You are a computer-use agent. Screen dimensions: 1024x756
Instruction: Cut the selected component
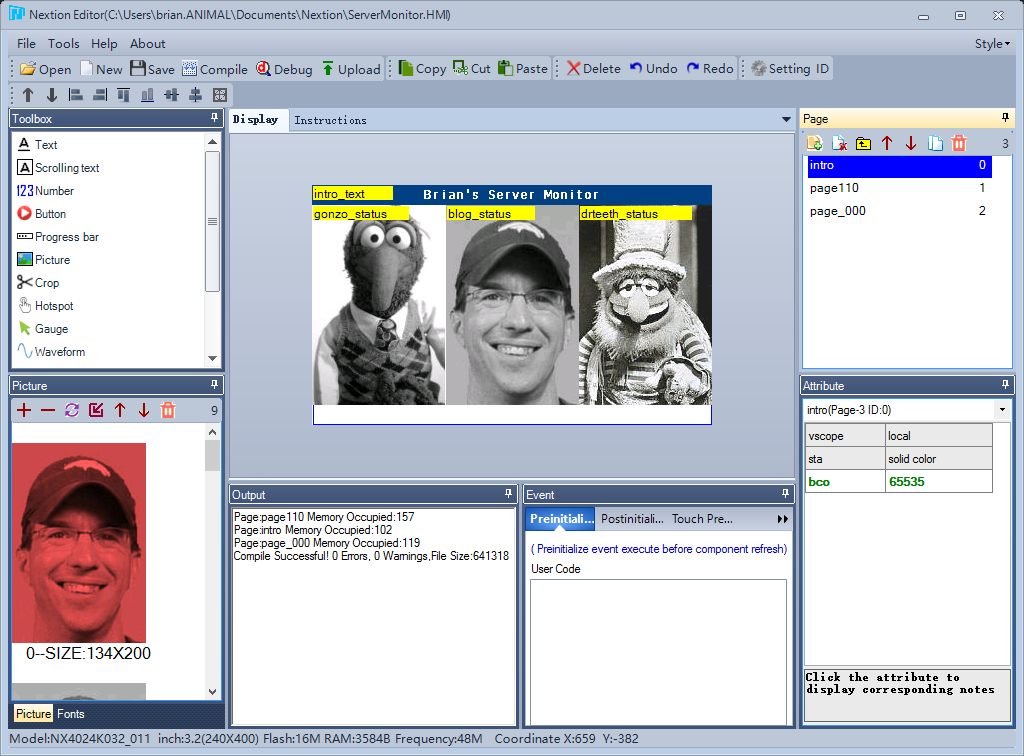(x=472, y=69)
